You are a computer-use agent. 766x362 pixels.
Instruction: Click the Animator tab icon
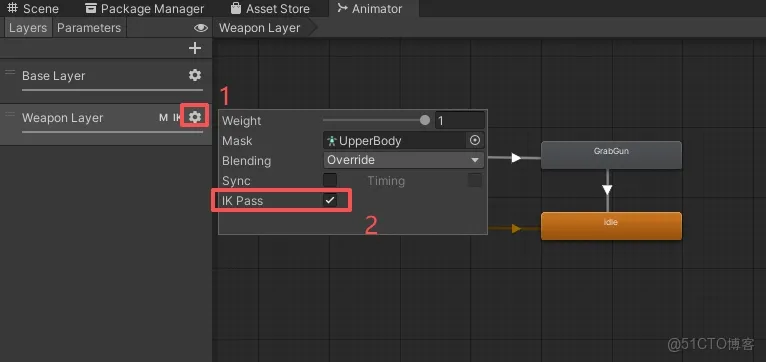point(342,8)
